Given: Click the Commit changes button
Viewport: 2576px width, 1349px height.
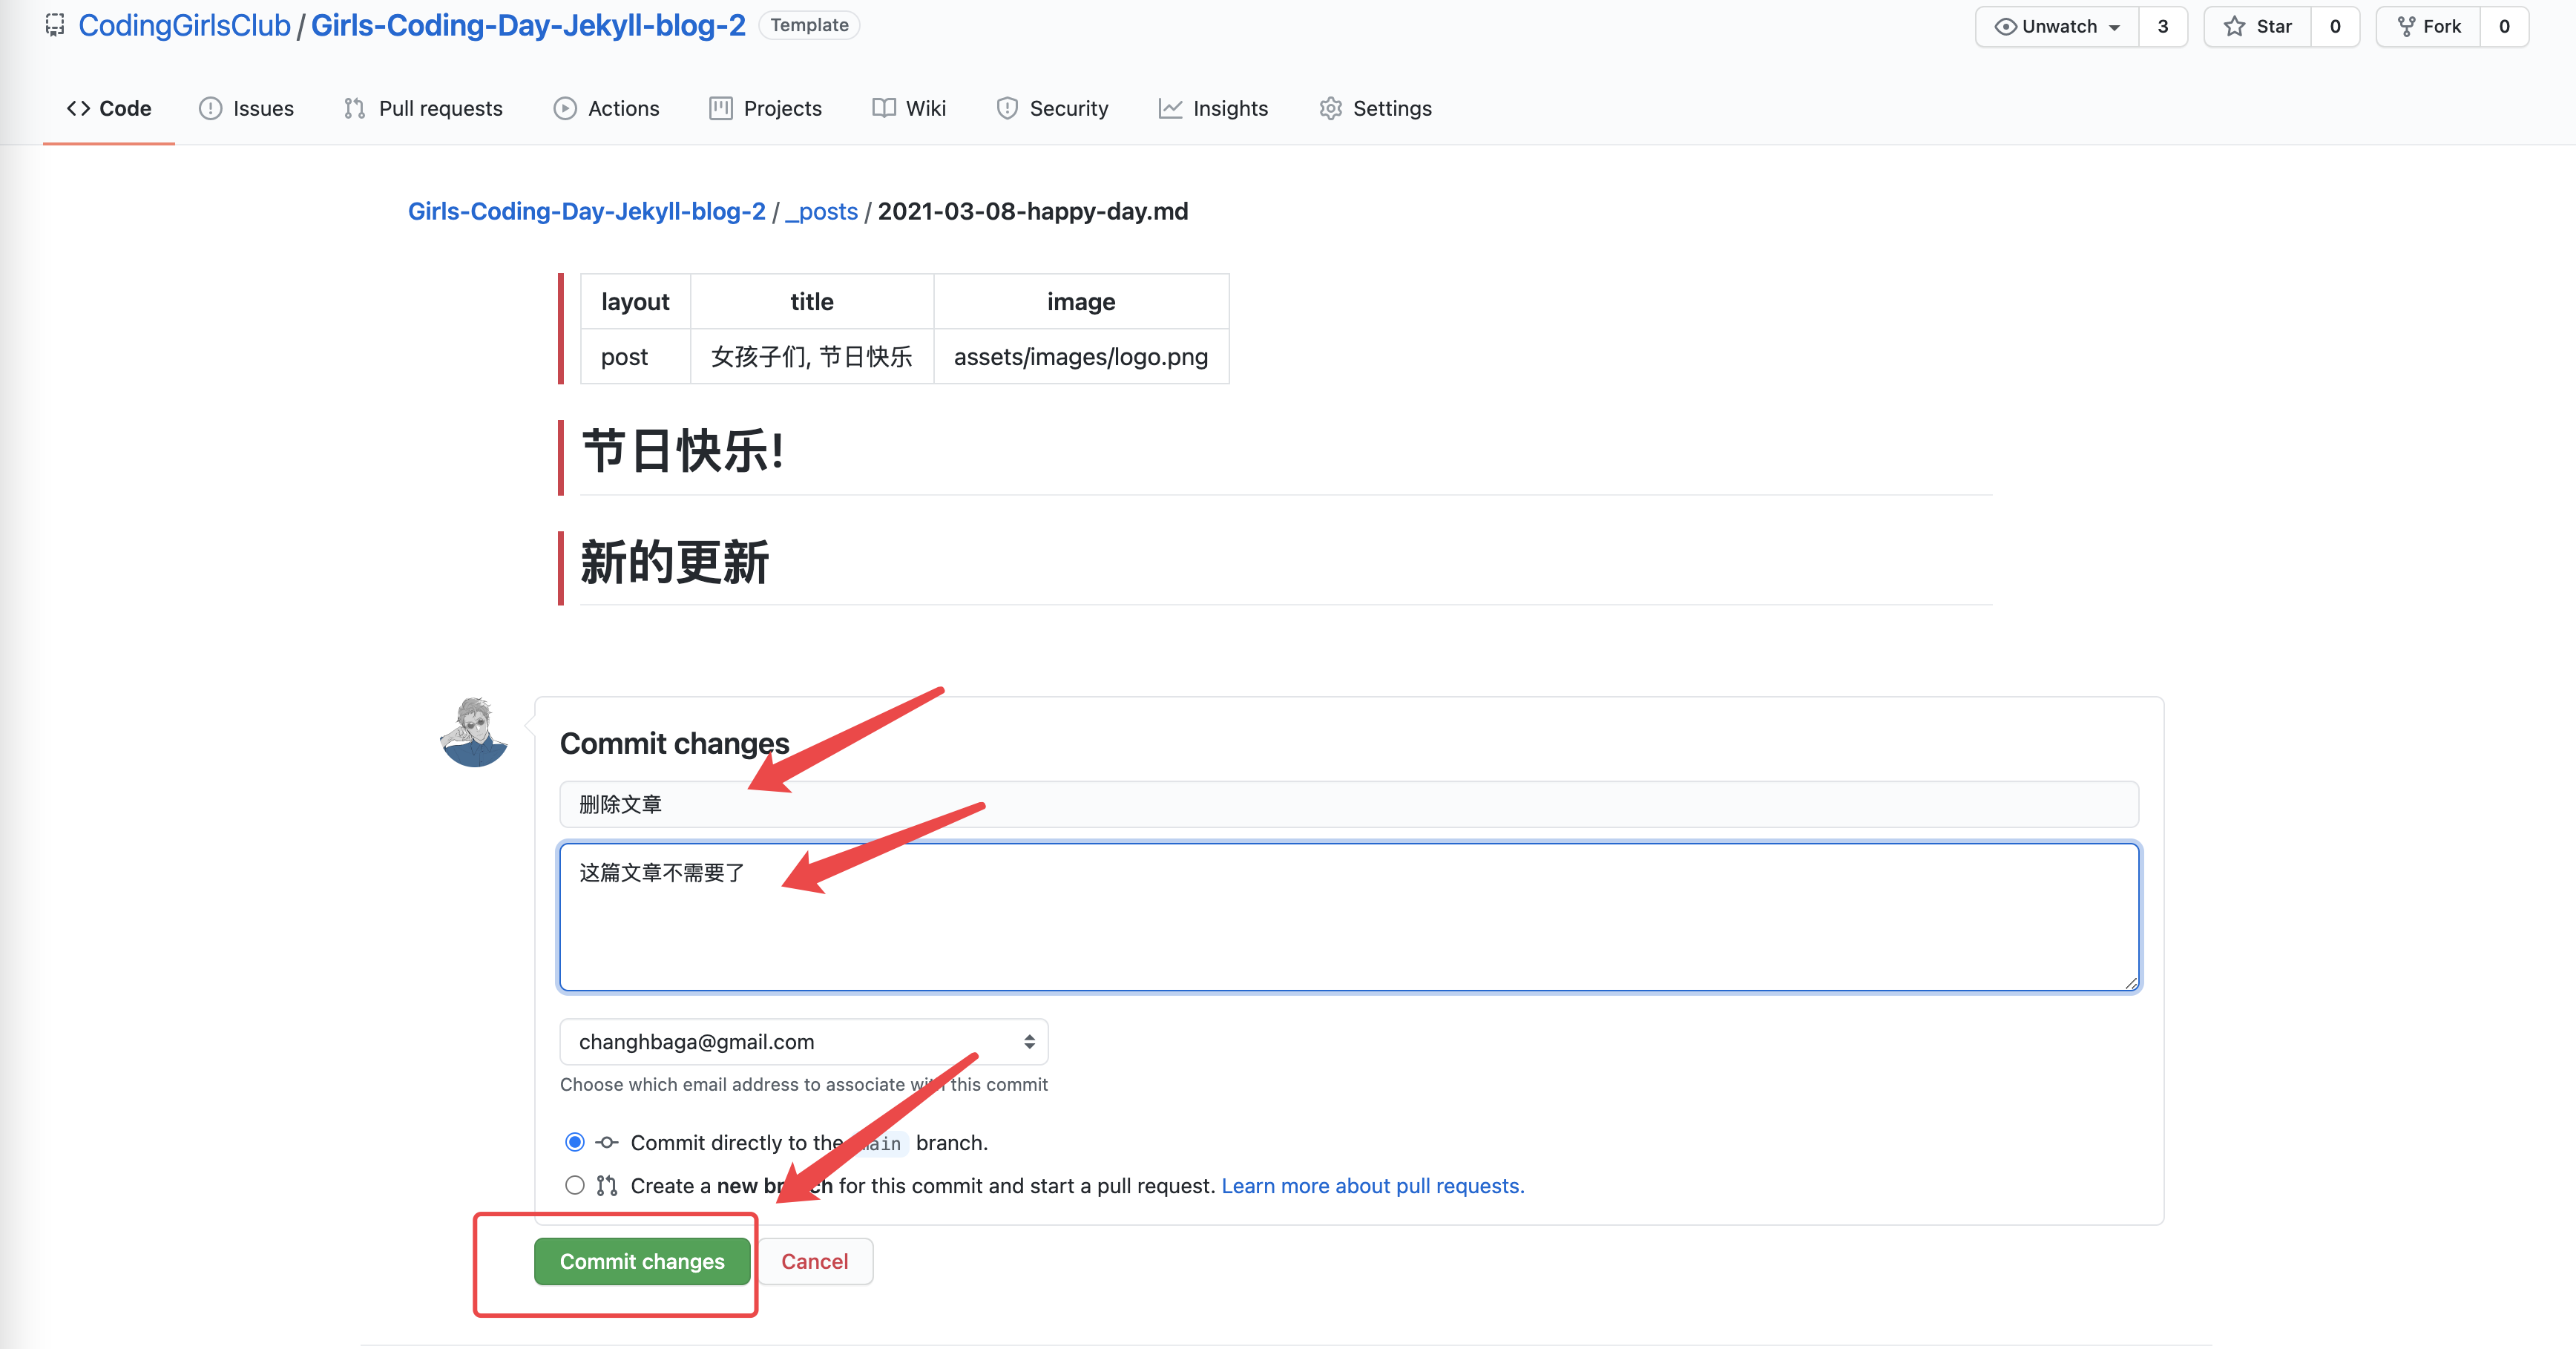Looking at the screenshot, I should point(643,1261).
